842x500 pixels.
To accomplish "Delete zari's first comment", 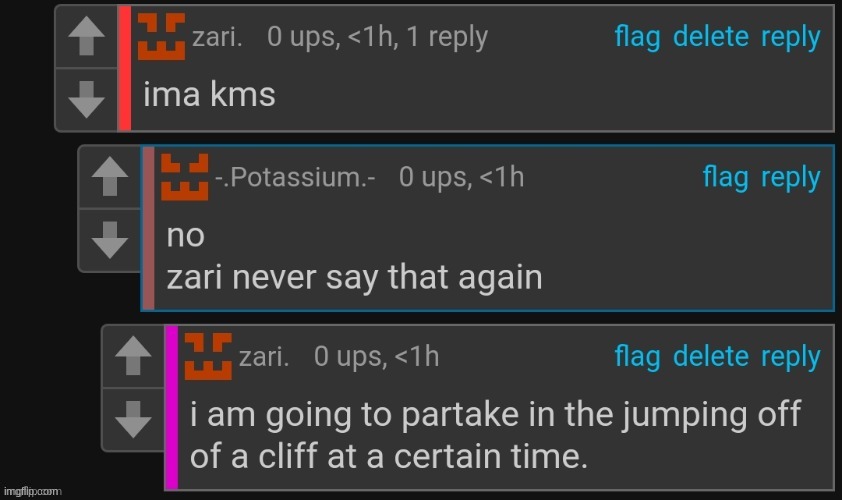I will [x=710, y=37].
